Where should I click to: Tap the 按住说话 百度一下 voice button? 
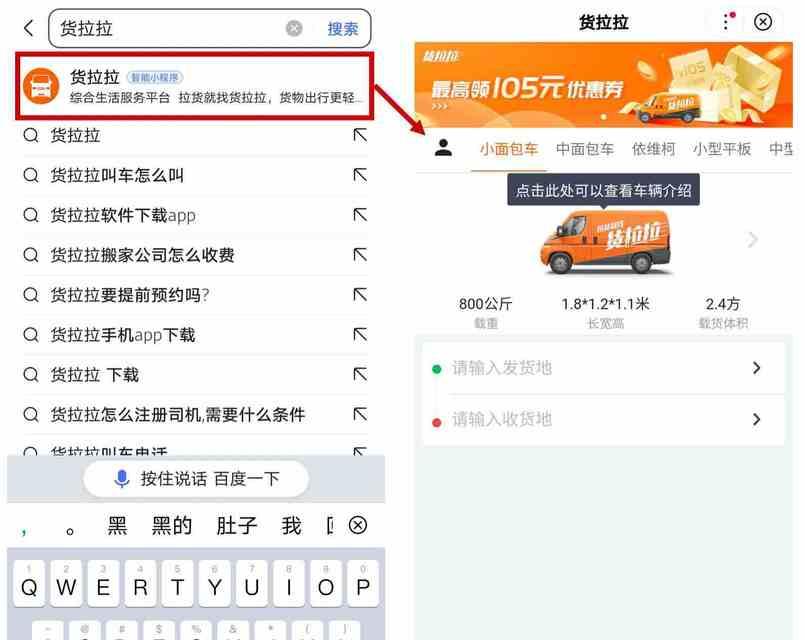click(196, 479)
